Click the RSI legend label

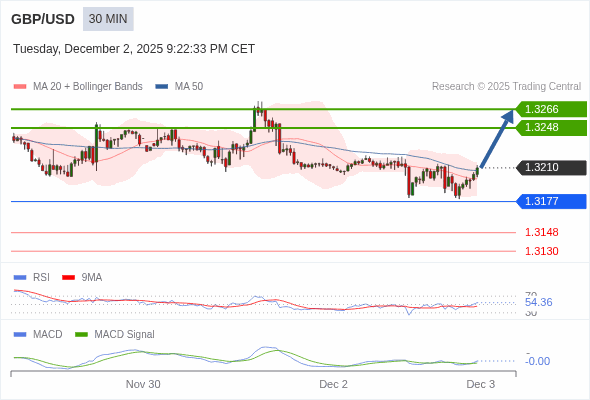(41, 278)
